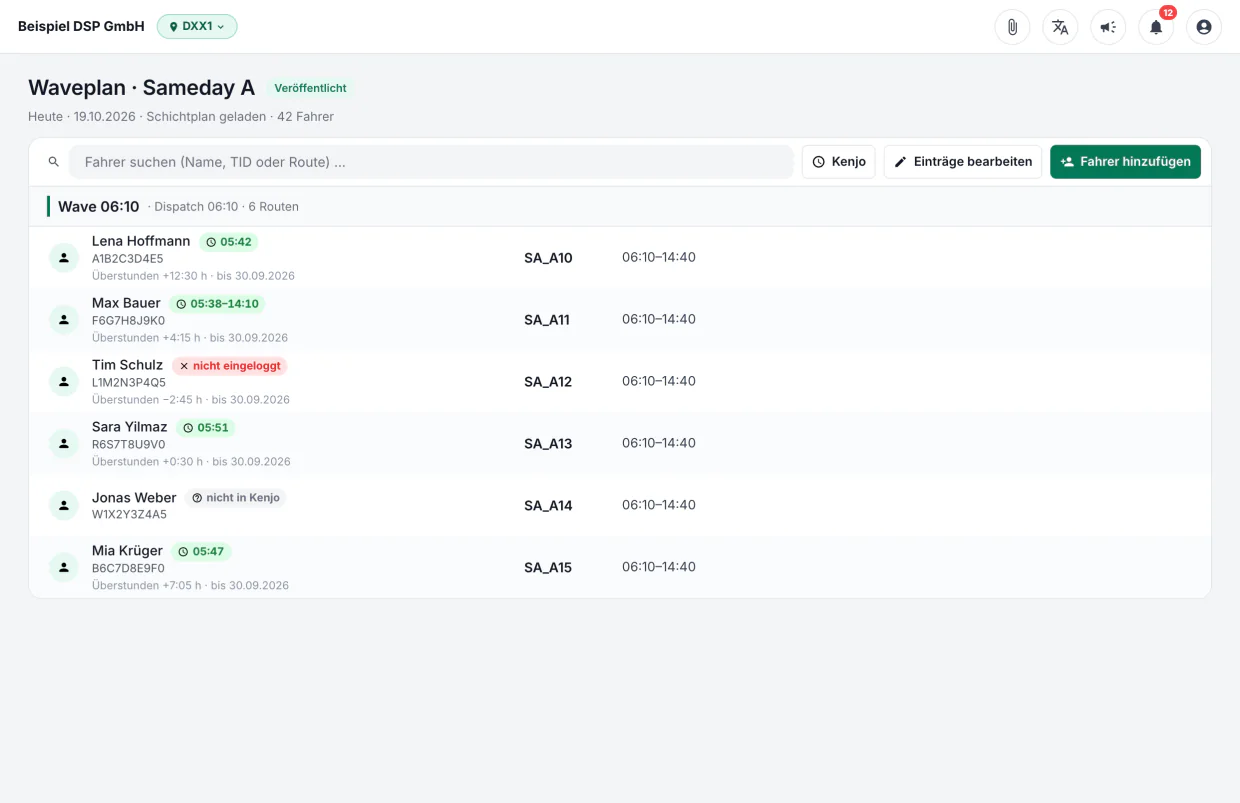Select route SA_A14
Screen dimensions: 1240x803
[x=548, y=506]
